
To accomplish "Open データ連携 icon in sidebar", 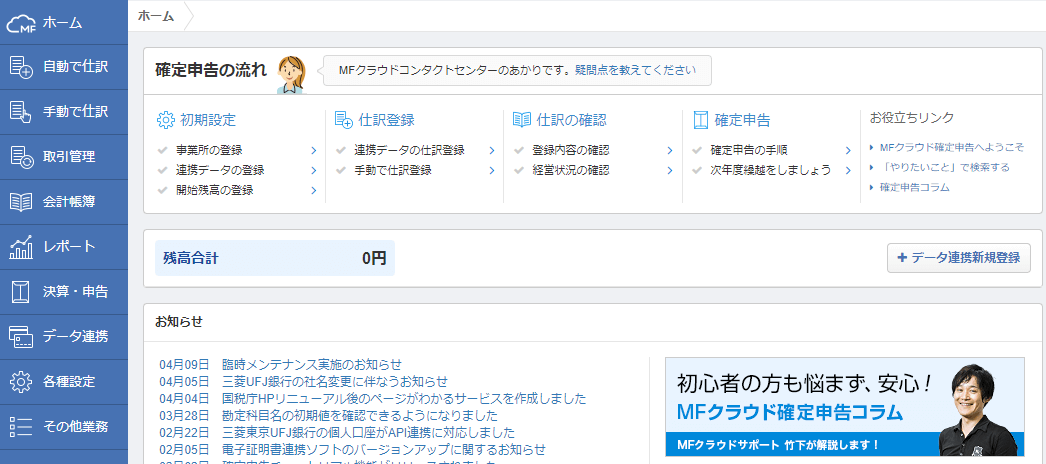I will pyautogui.click(x=21, y=337).
